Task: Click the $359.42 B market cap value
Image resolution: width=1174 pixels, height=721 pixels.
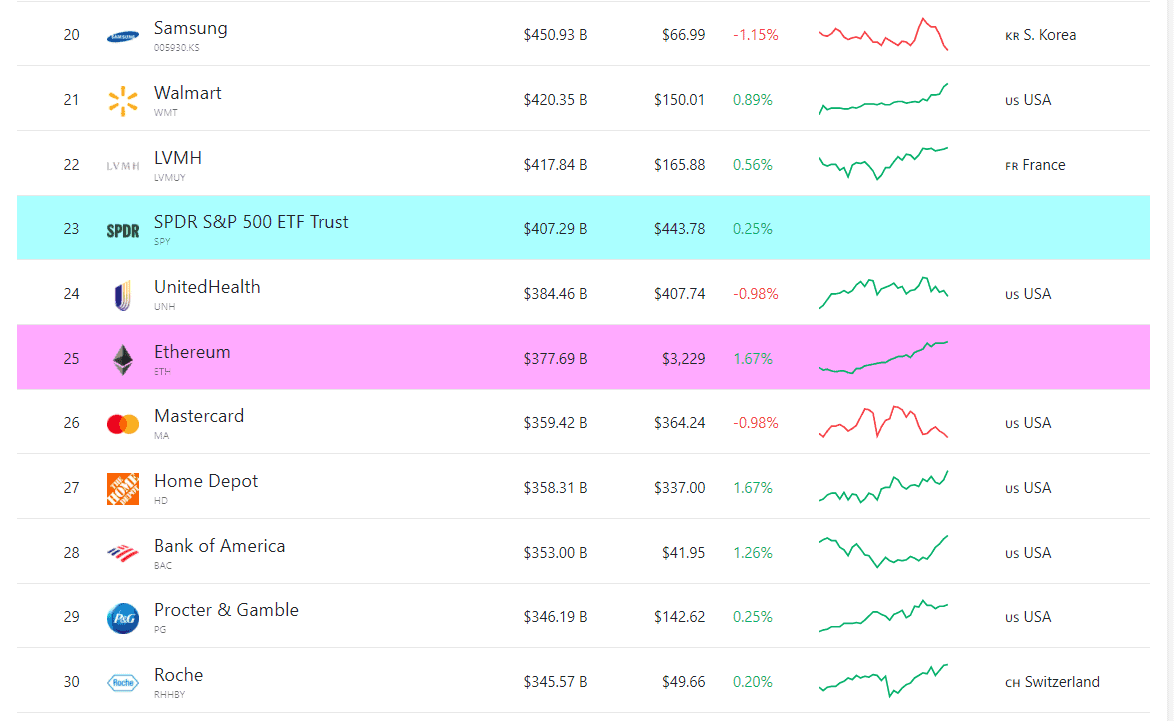Action: pyautogui.click(x=555, y=423)
